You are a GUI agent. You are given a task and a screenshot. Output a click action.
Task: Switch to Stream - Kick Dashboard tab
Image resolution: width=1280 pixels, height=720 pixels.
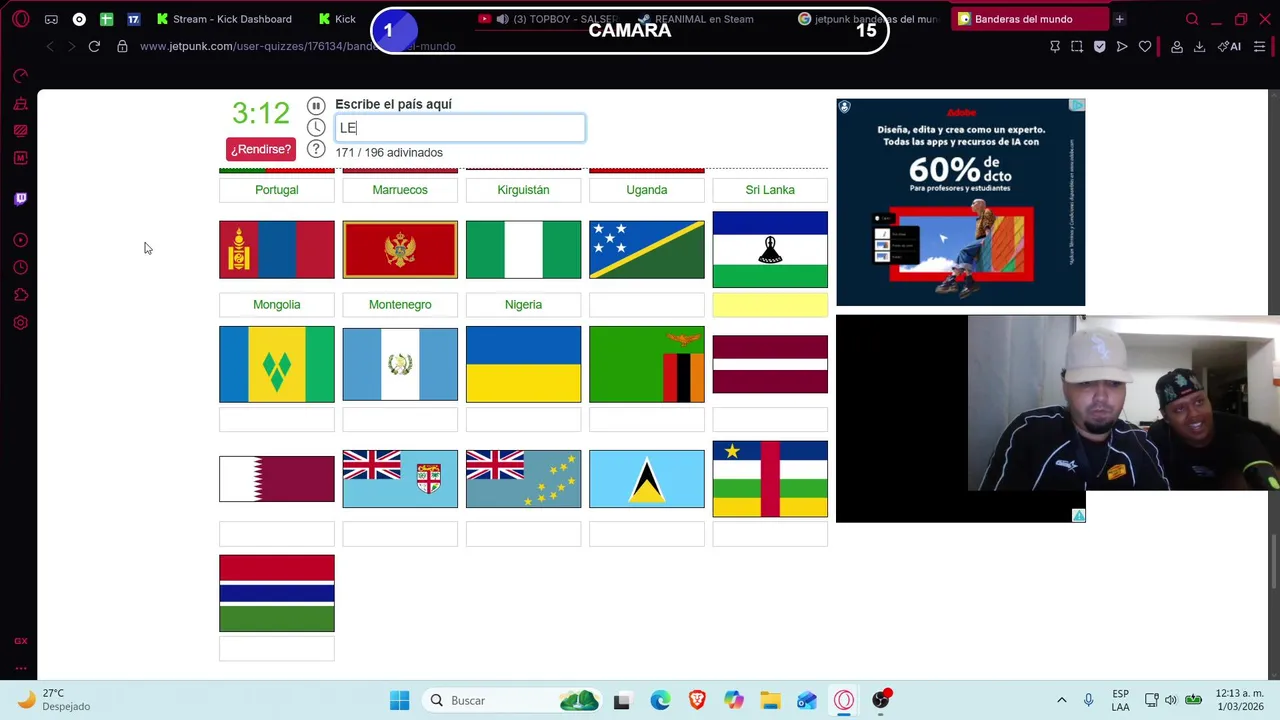coord(225,19)
